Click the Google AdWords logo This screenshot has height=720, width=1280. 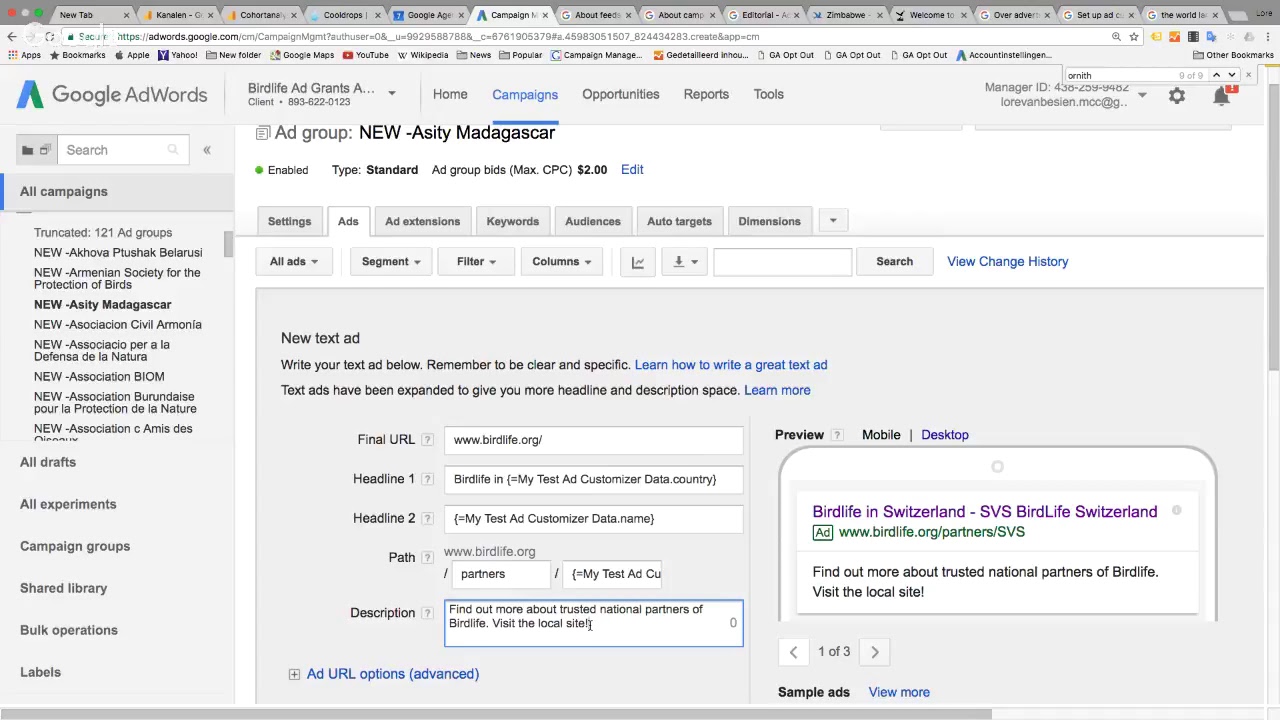tap(111, 95)
